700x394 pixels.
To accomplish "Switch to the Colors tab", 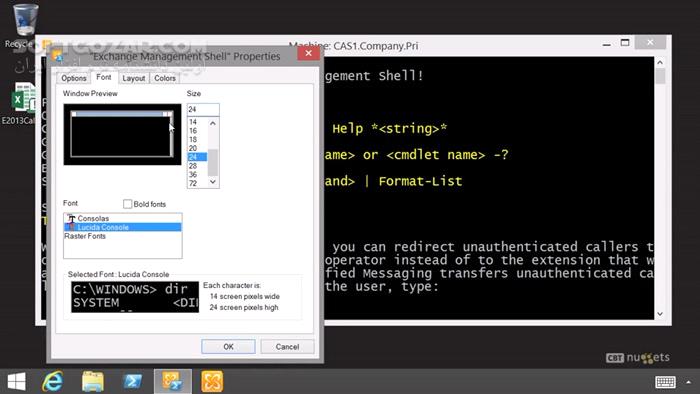I will click(x=165, y=78).
